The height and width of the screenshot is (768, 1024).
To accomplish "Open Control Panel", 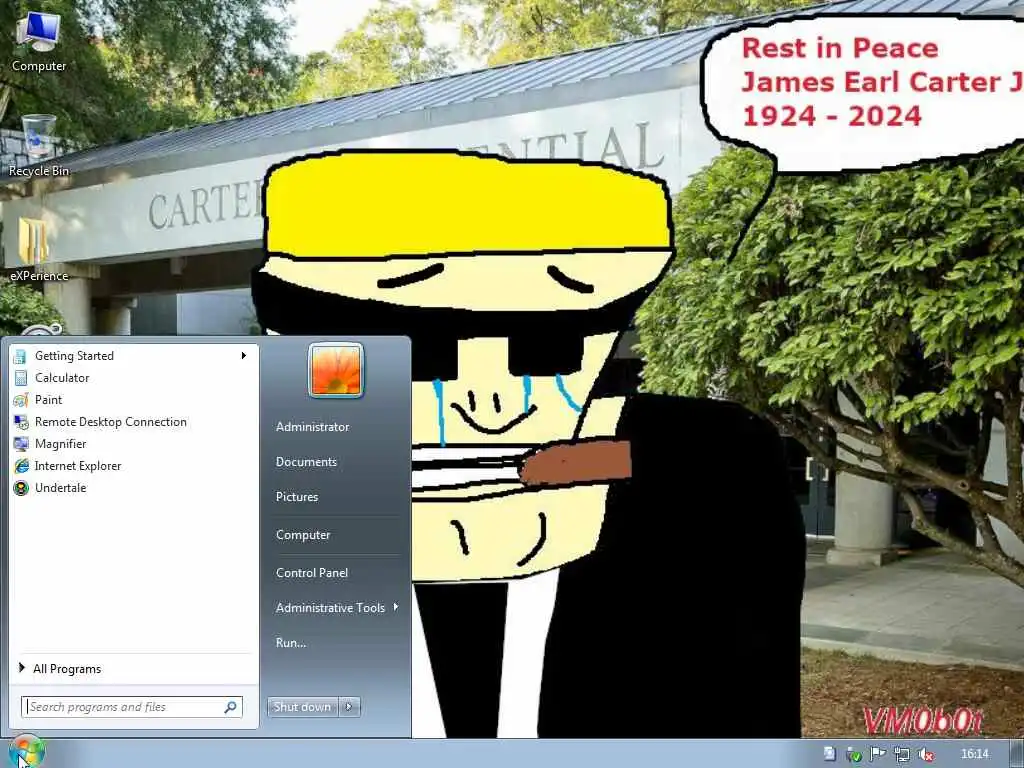I will (312, 573).
